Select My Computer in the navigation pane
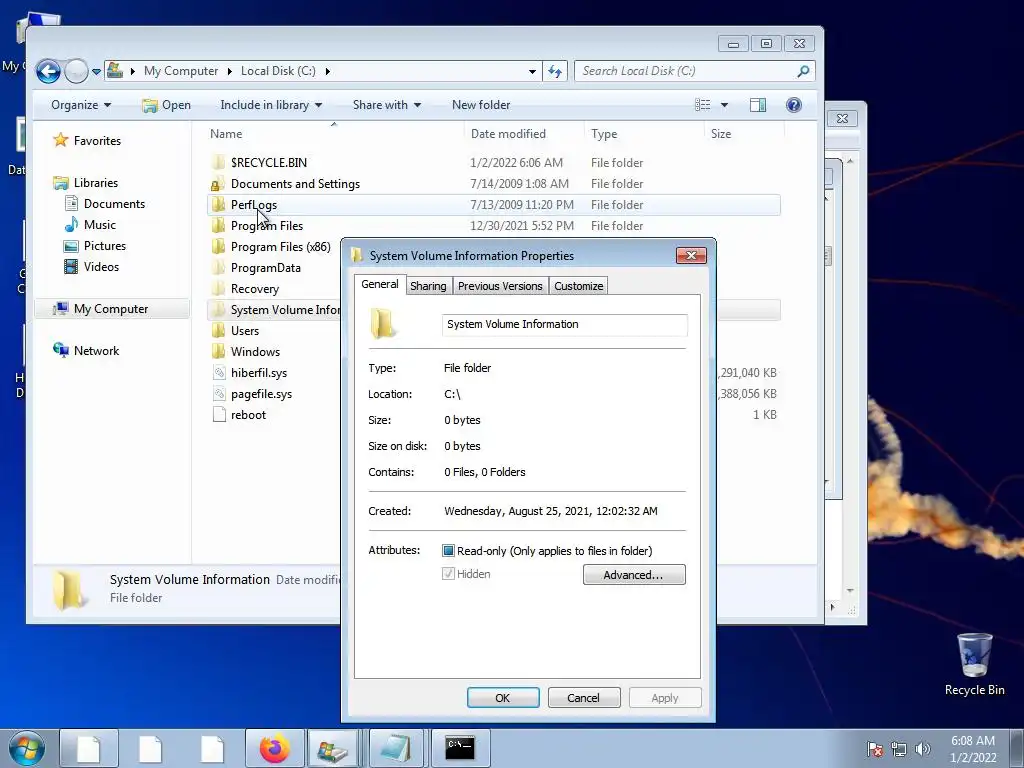The width and height of the screenshot is (1024, 768). 111,309
